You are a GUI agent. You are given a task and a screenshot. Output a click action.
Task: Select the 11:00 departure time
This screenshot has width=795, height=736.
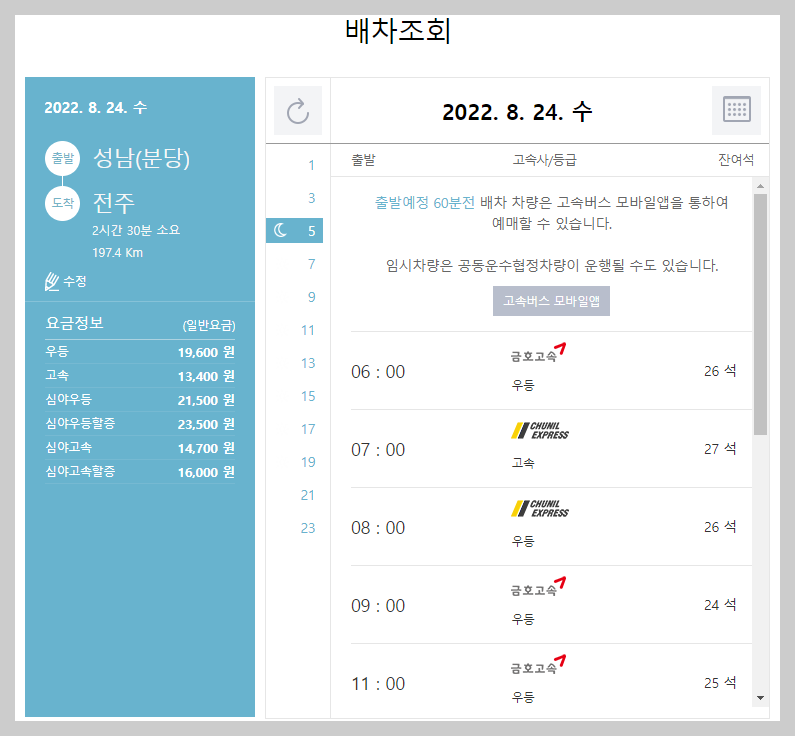point(378,684)
